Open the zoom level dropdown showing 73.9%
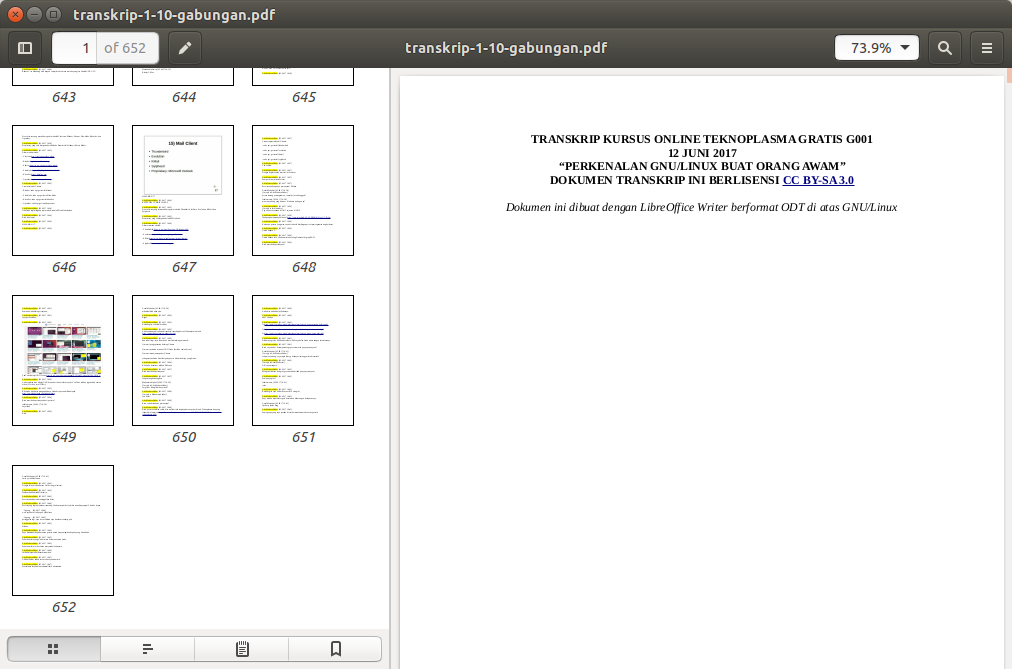The image size is (1012, 669). click(876, 47)
